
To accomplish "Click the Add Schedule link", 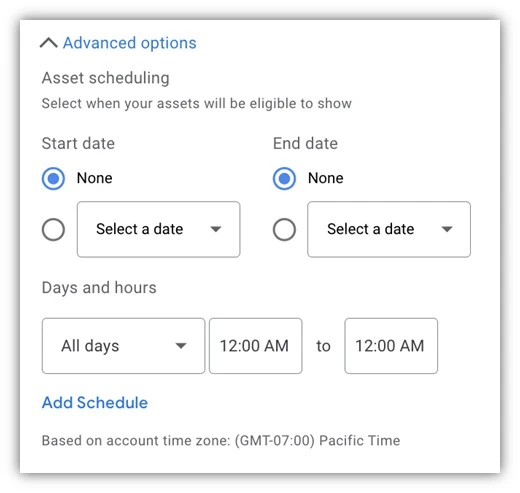I will [x=95, y=403].
